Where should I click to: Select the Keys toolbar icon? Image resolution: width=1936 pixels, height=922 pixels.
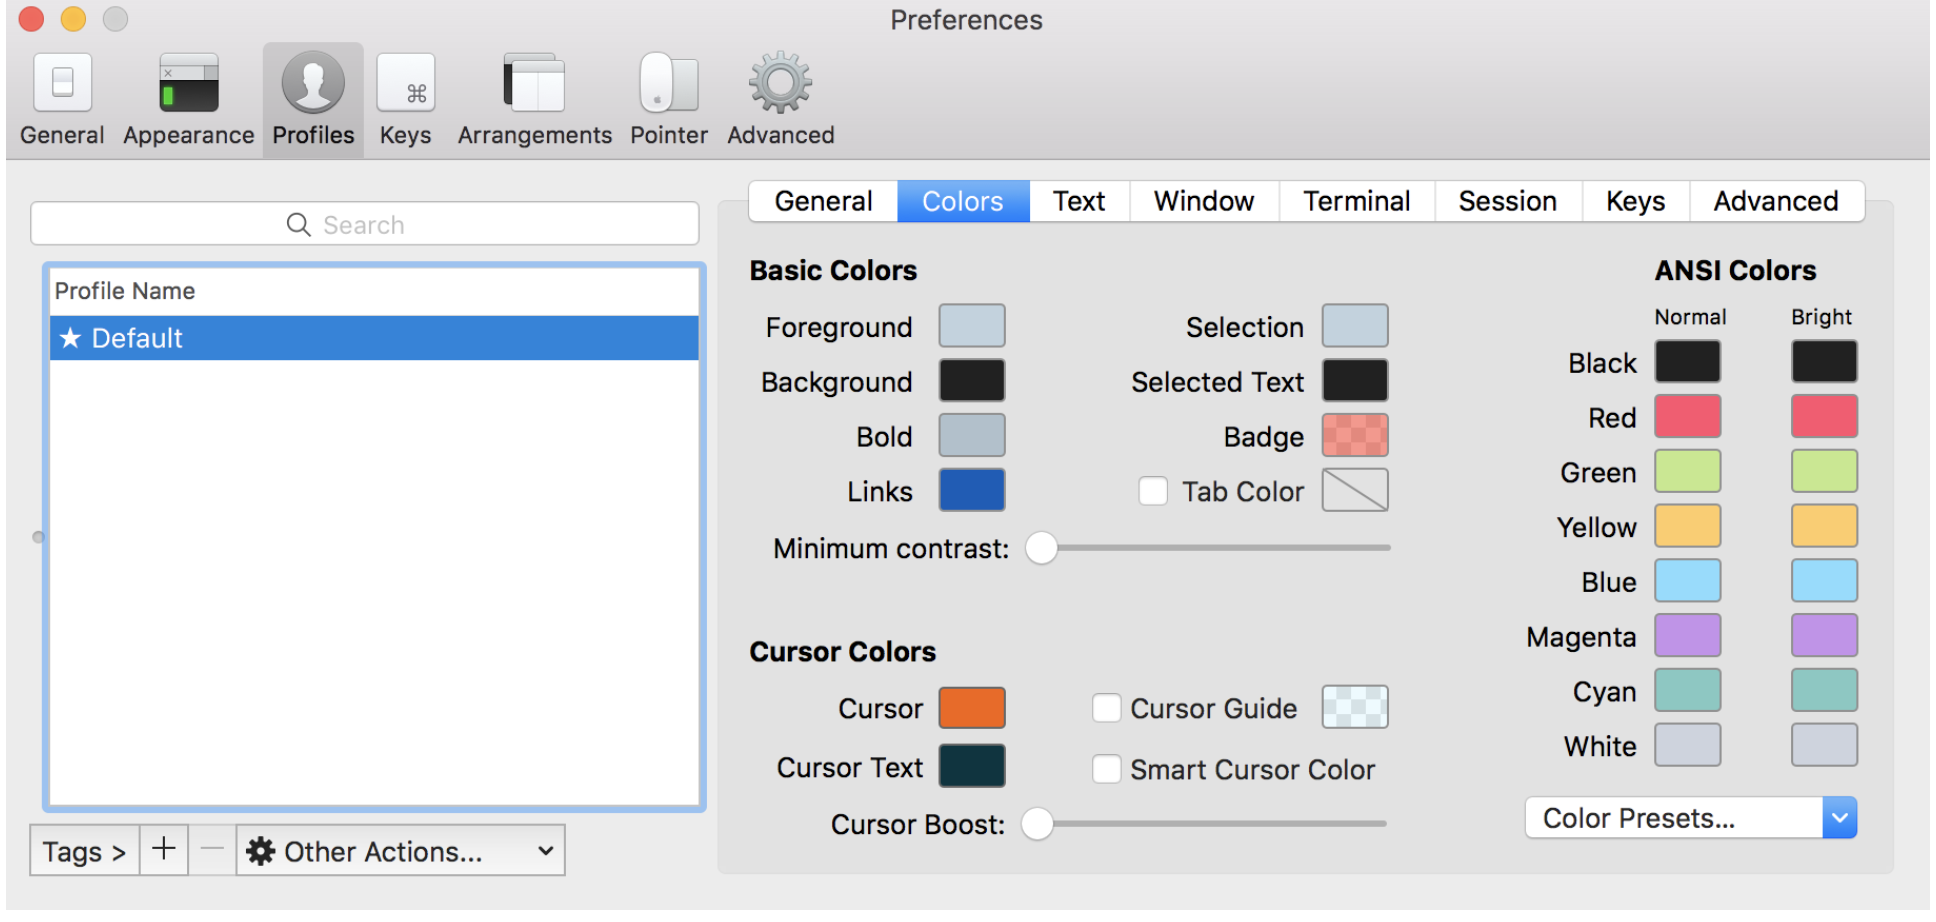click(x=405, y=82)
